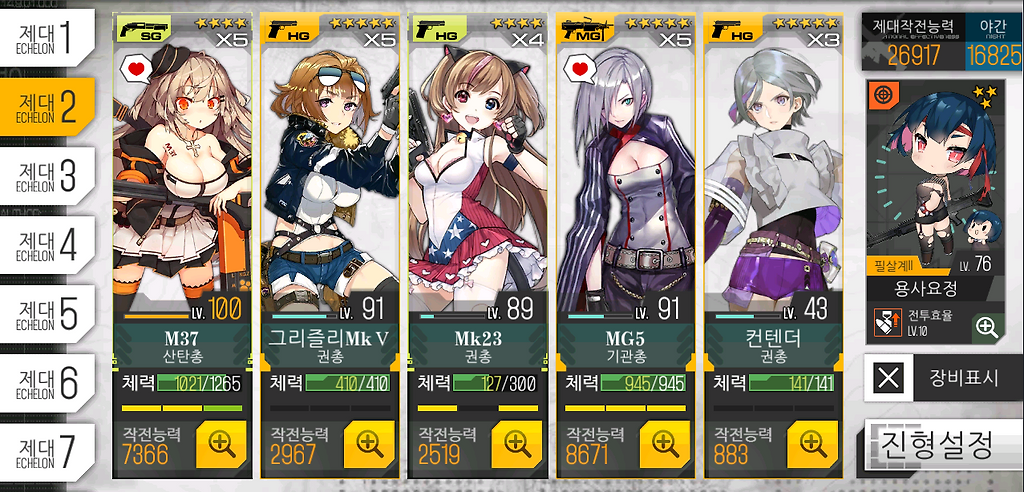Select the 제대작전능력 echelon power panel
The image size is (1024, 492).
tap(914, 43)
